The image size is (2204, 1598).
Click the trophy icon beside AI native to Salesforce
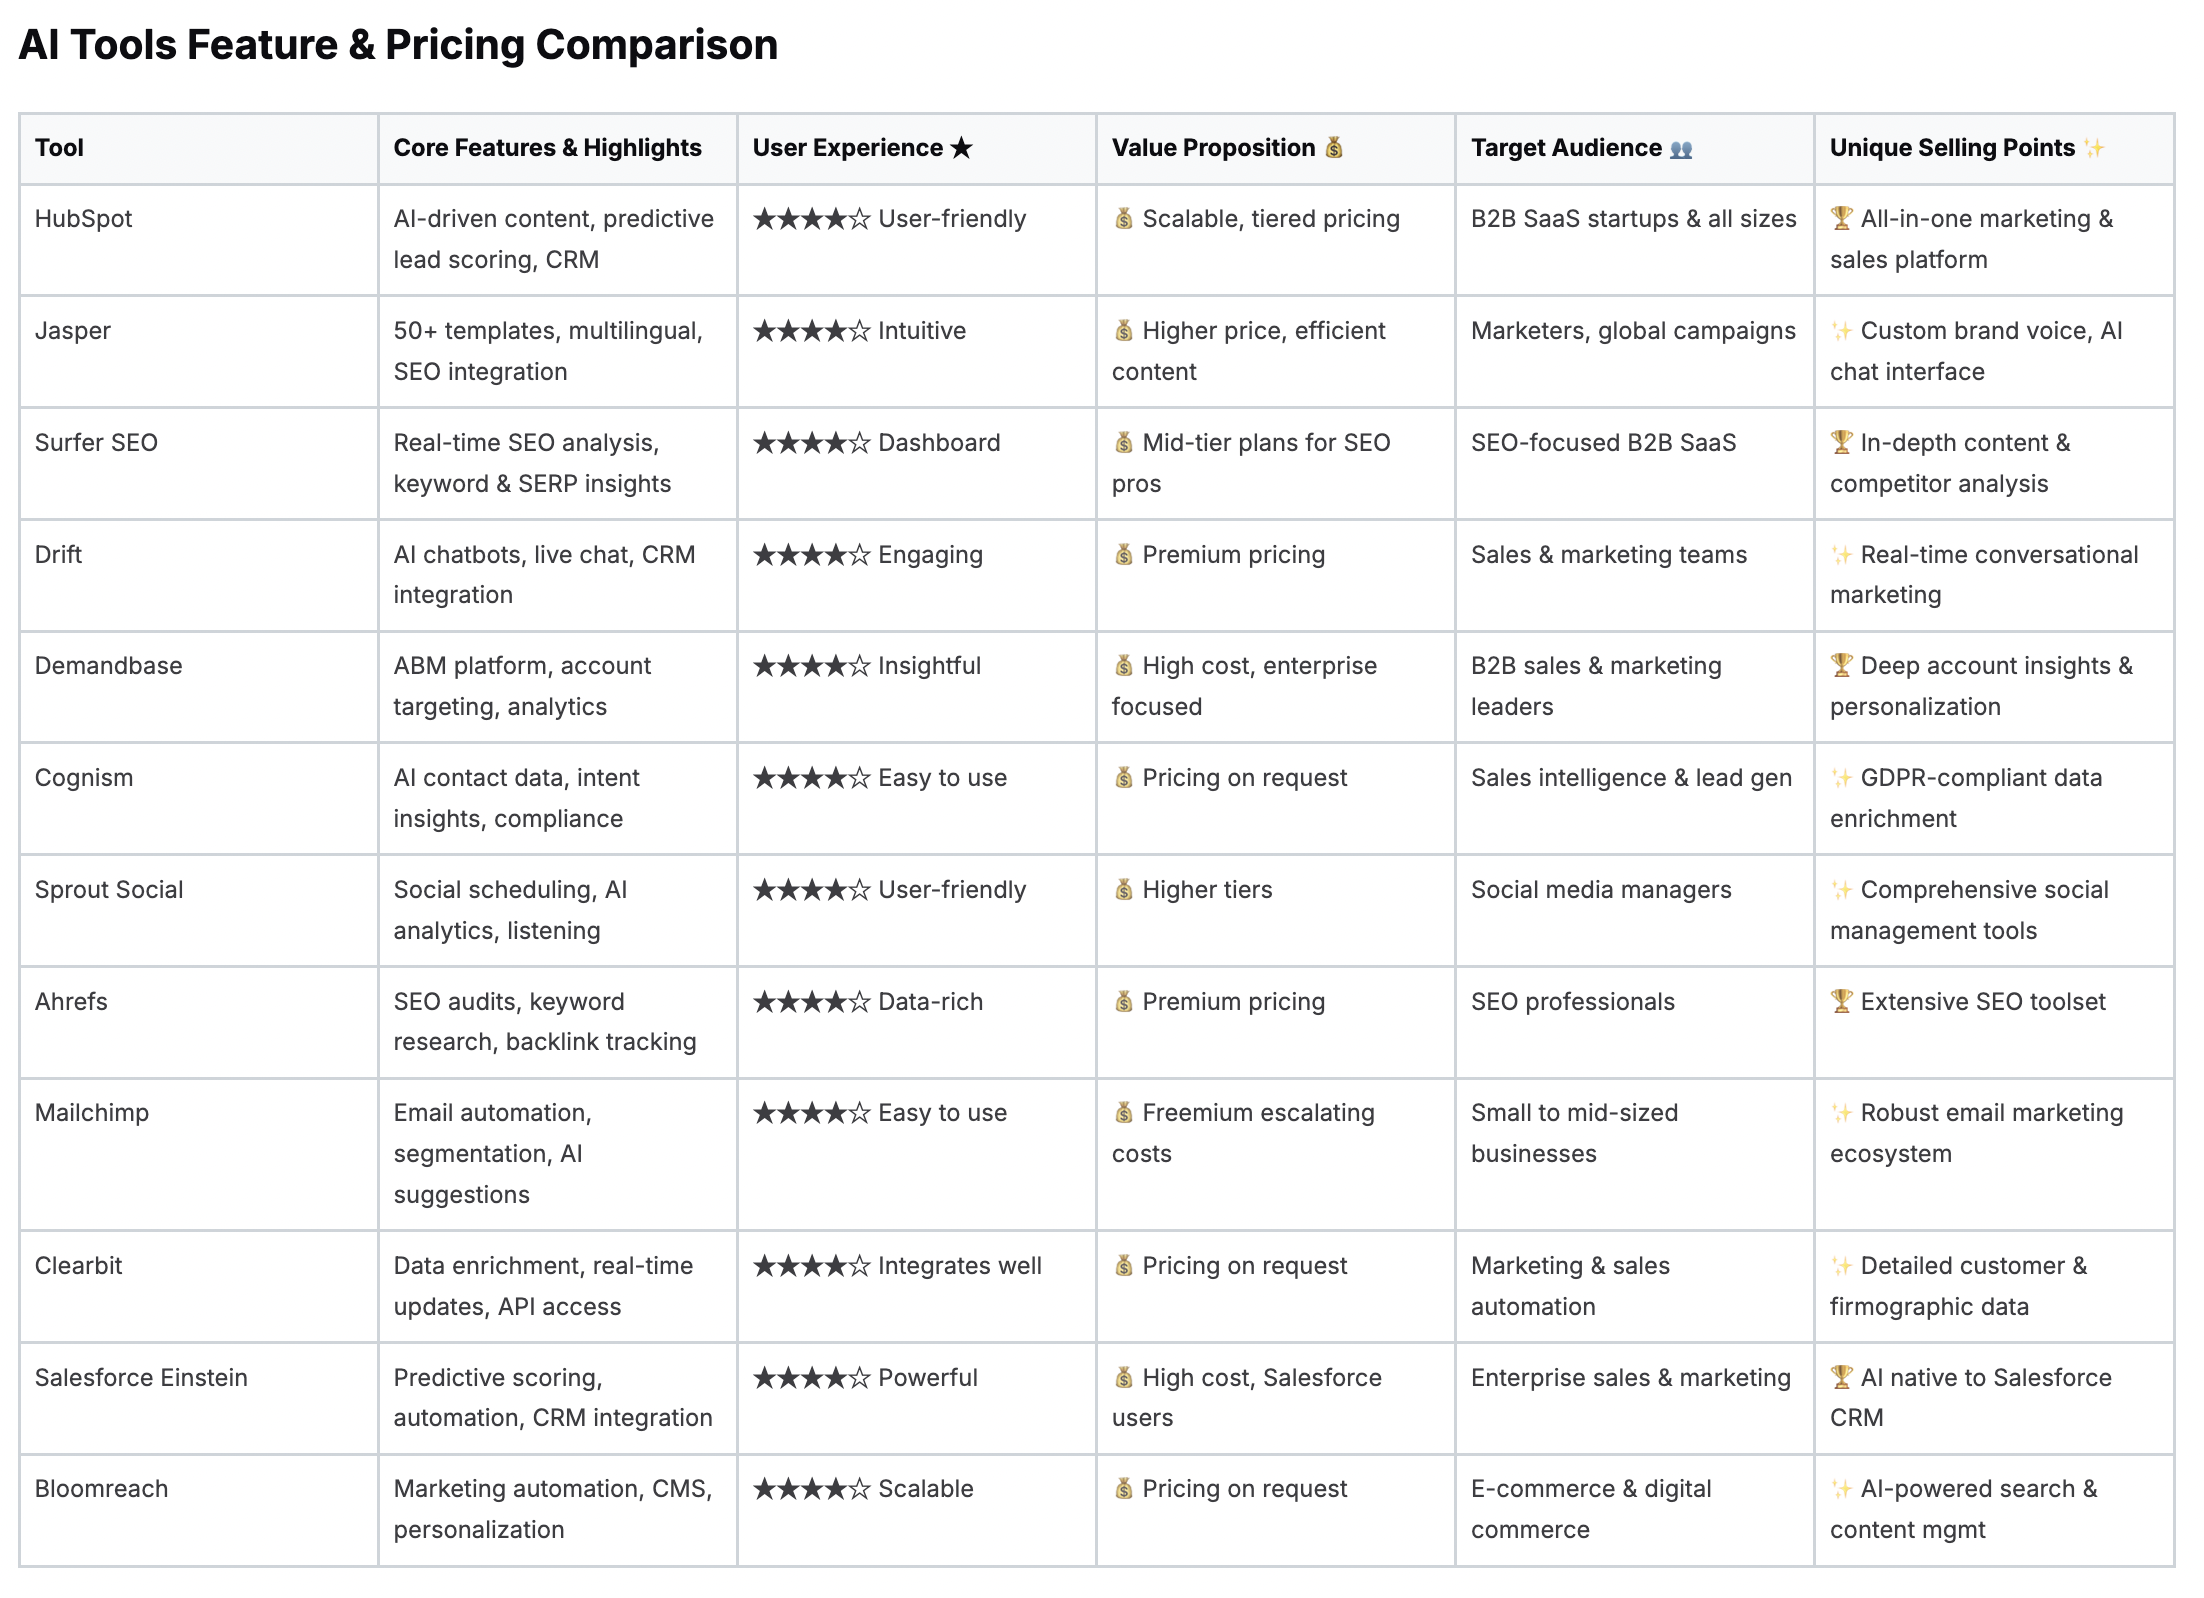tap(1842, 1377)
